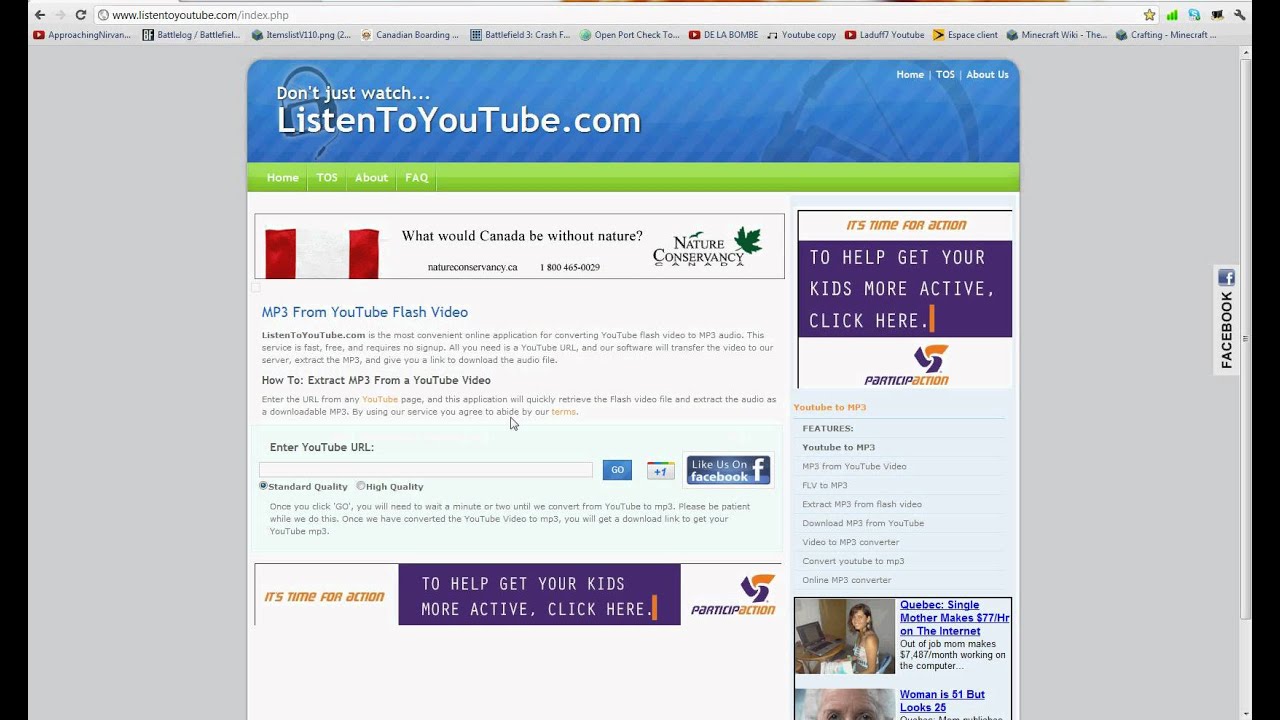Viewport: 1280px width, 720px height.
Task: Open the ApproachingNirvana bookmark
Action: 82,35
